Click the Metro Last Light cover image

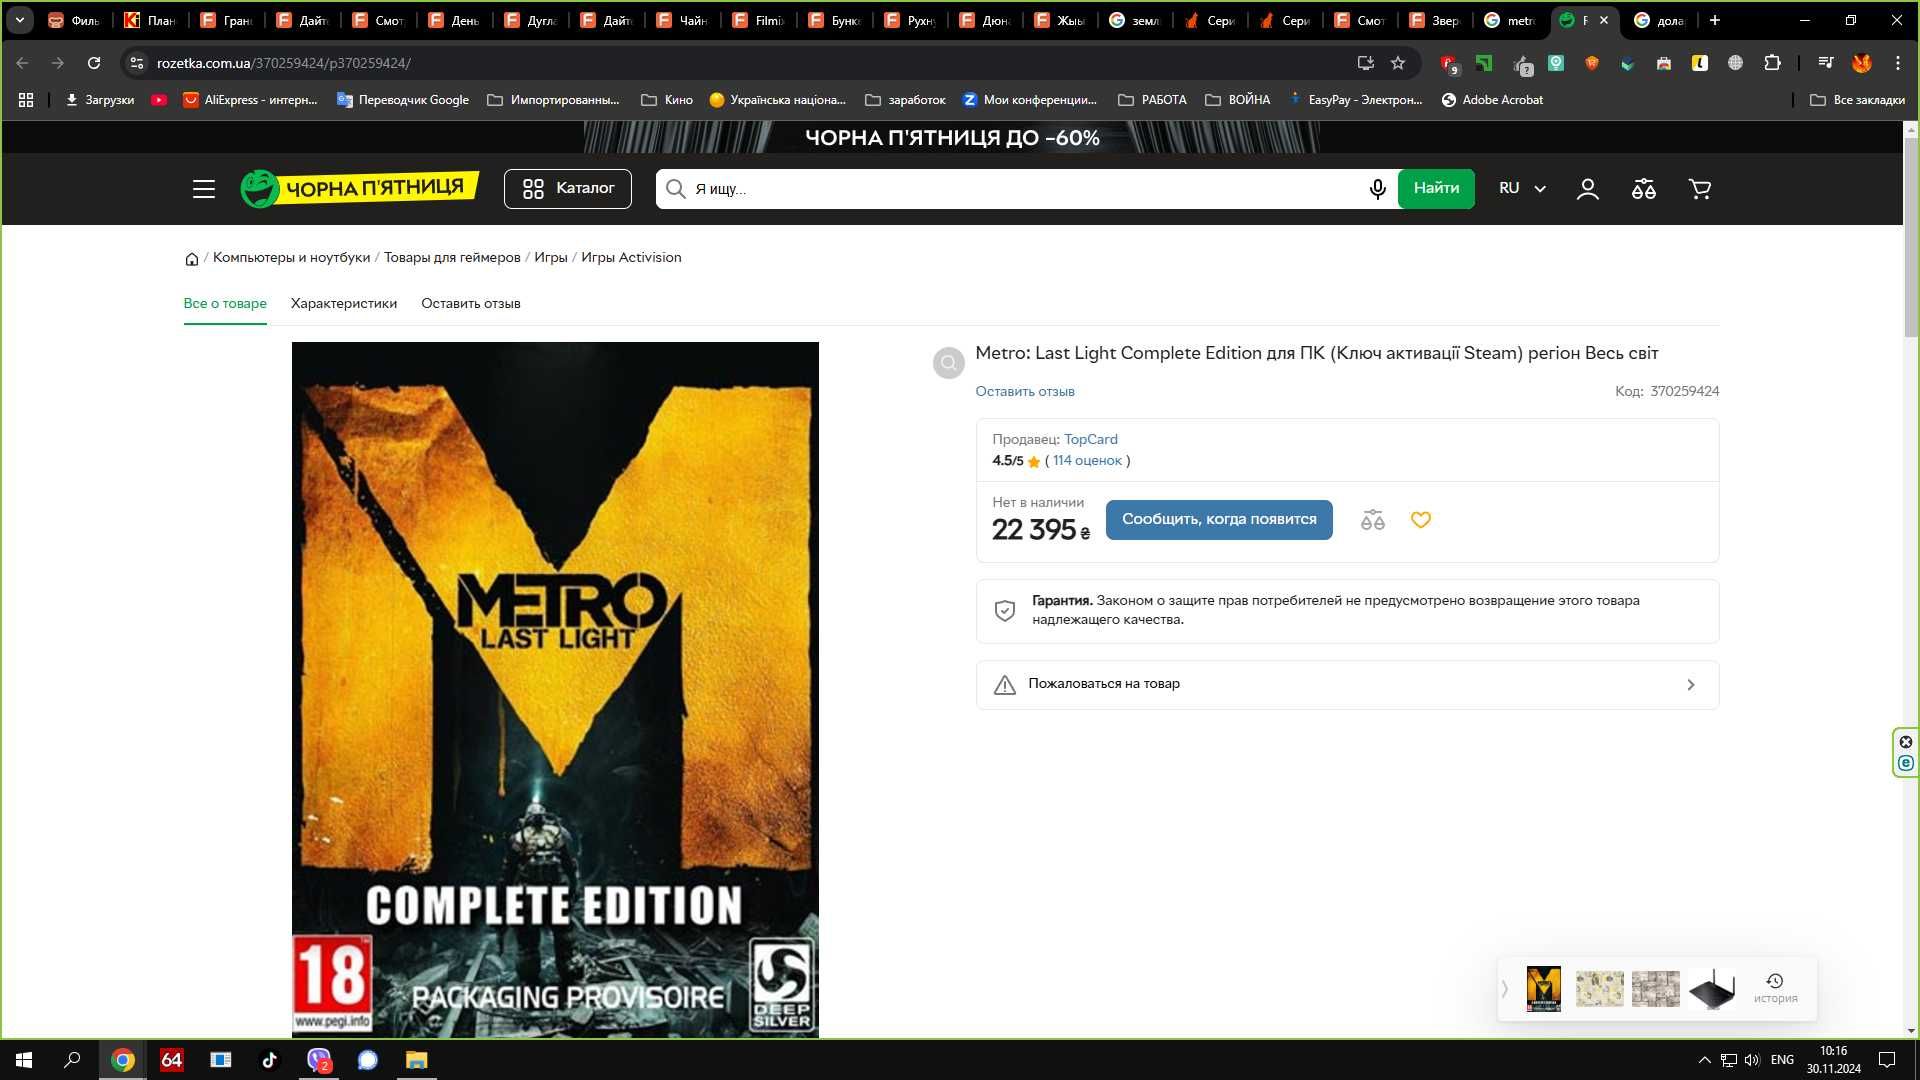[555, 690]
